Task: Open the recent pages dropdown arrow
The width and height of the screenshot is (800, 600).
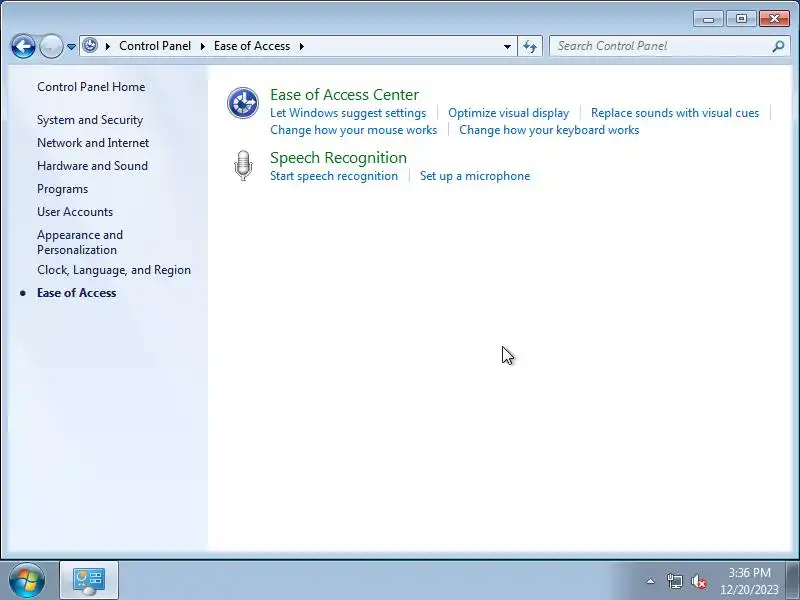Action: pos(71,46)
